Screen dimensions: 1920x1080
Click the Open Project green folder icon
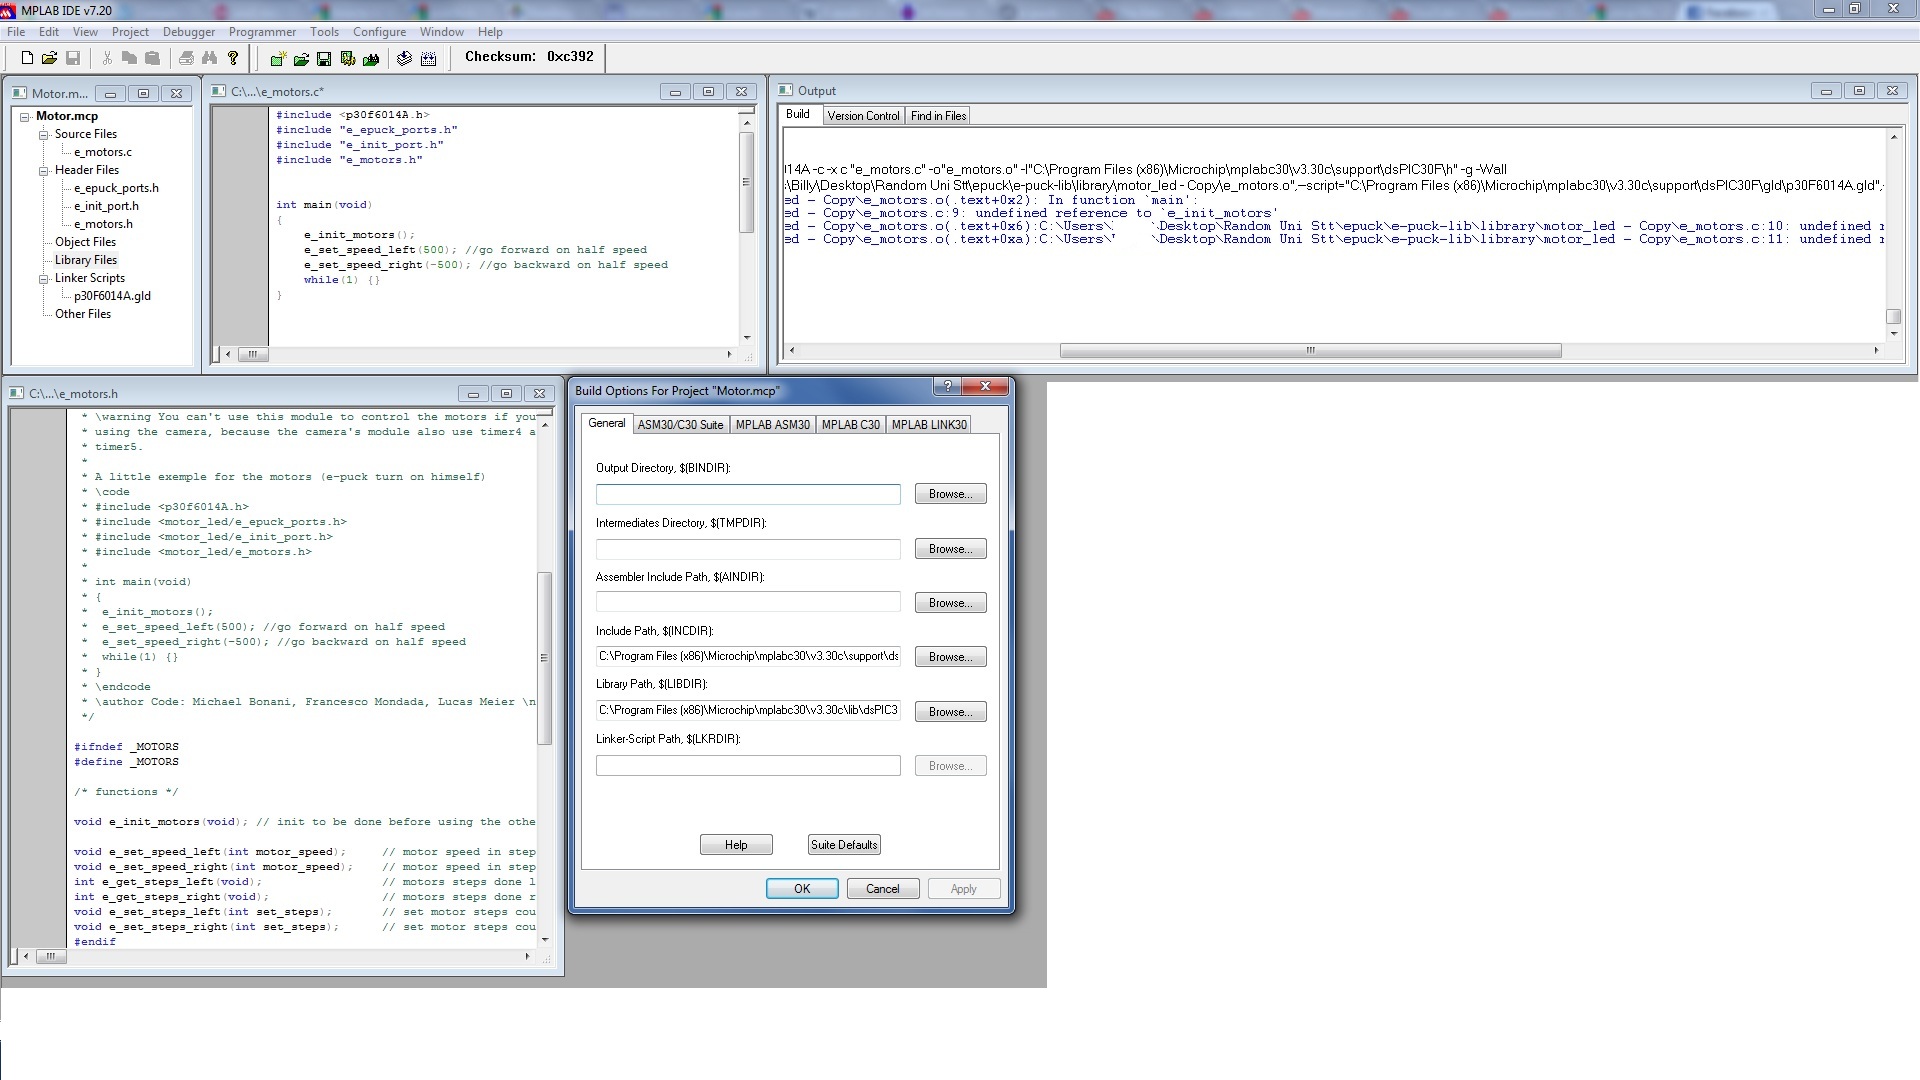tap(301, 59)
